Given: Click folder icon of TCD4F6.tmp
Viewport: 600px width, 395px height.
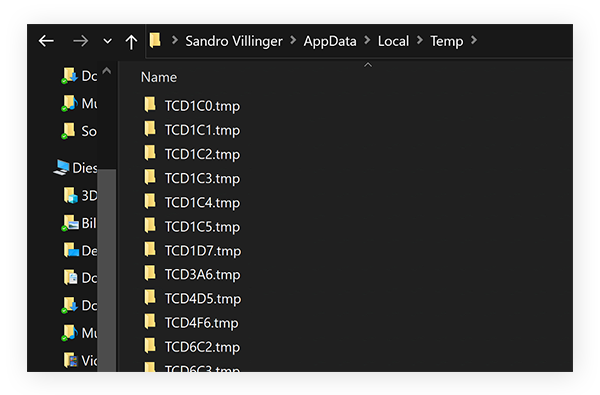Looking at the screenshot, I should click(150, 321).
